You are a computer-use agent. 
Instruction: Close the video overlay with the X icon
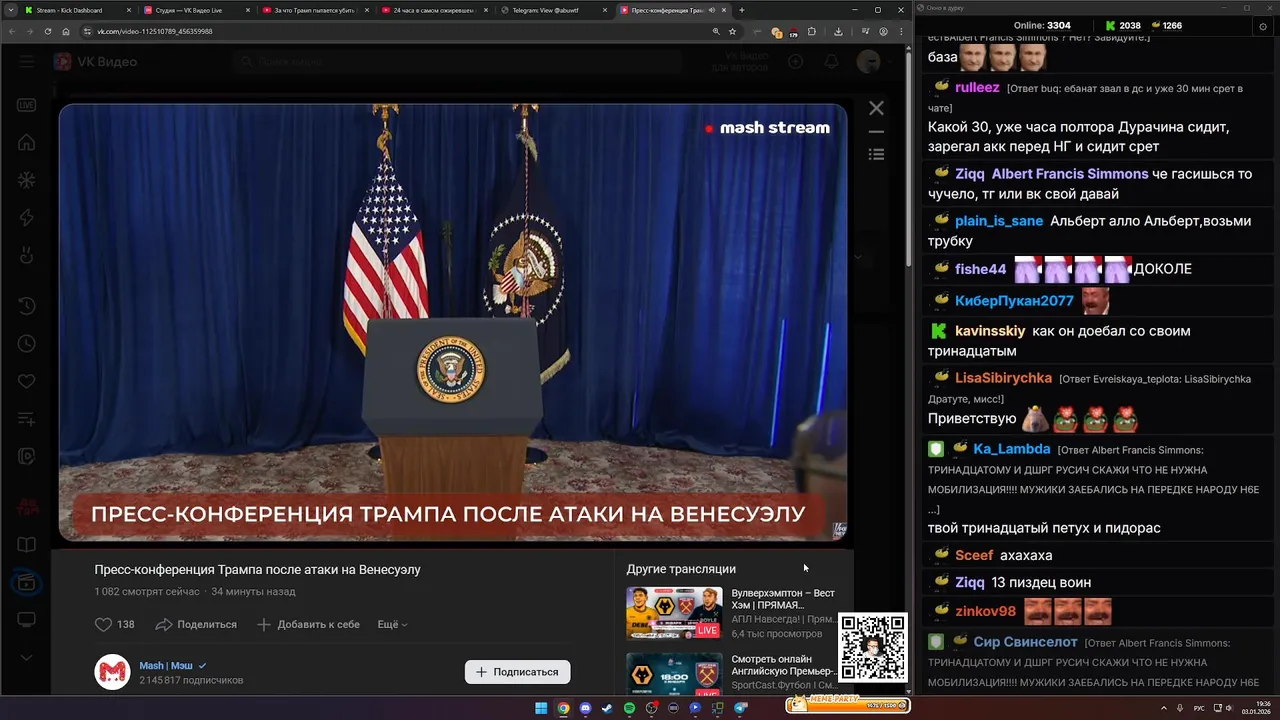(876, 108)
